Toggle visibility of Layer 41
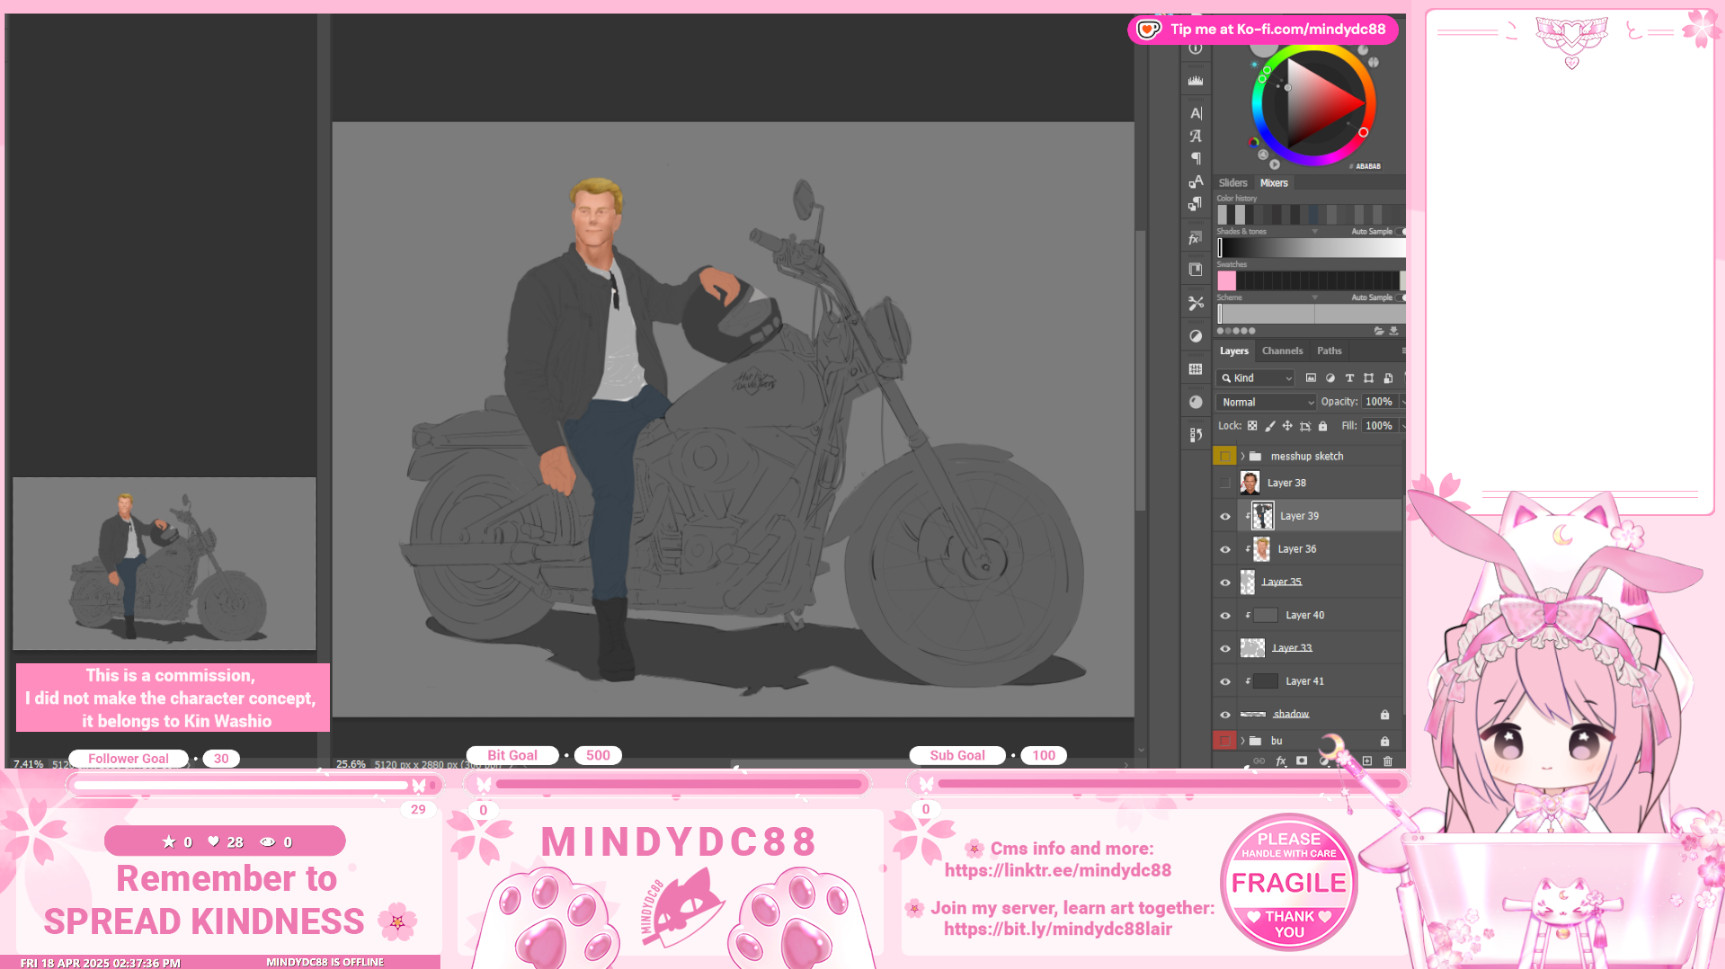The width and height of the screenshot is (1725, 969). [1225, 681]
